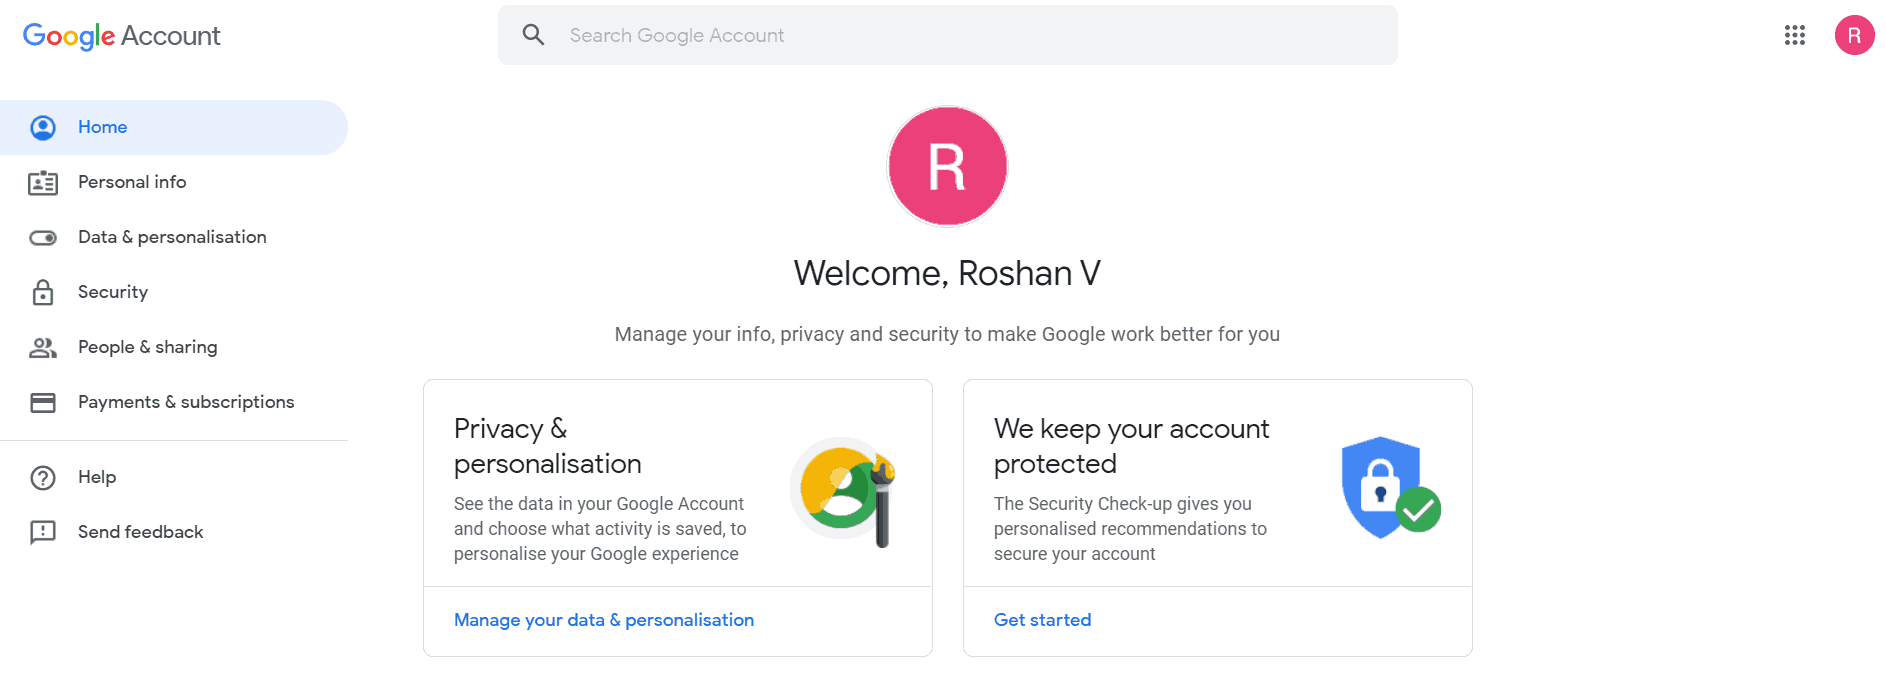Click the Data & personalisation toggle icon
Image resolution: width=1886 pixels, height=674 pixels.
coord(43,238)
